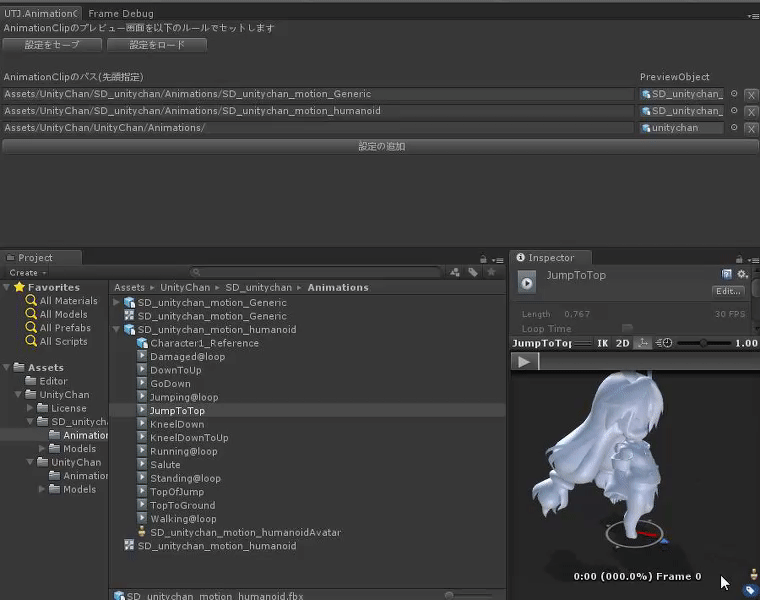Viewport: 760px width, 600px height.
Task: Select the Salute animation clip
Action: coord(165,465)
